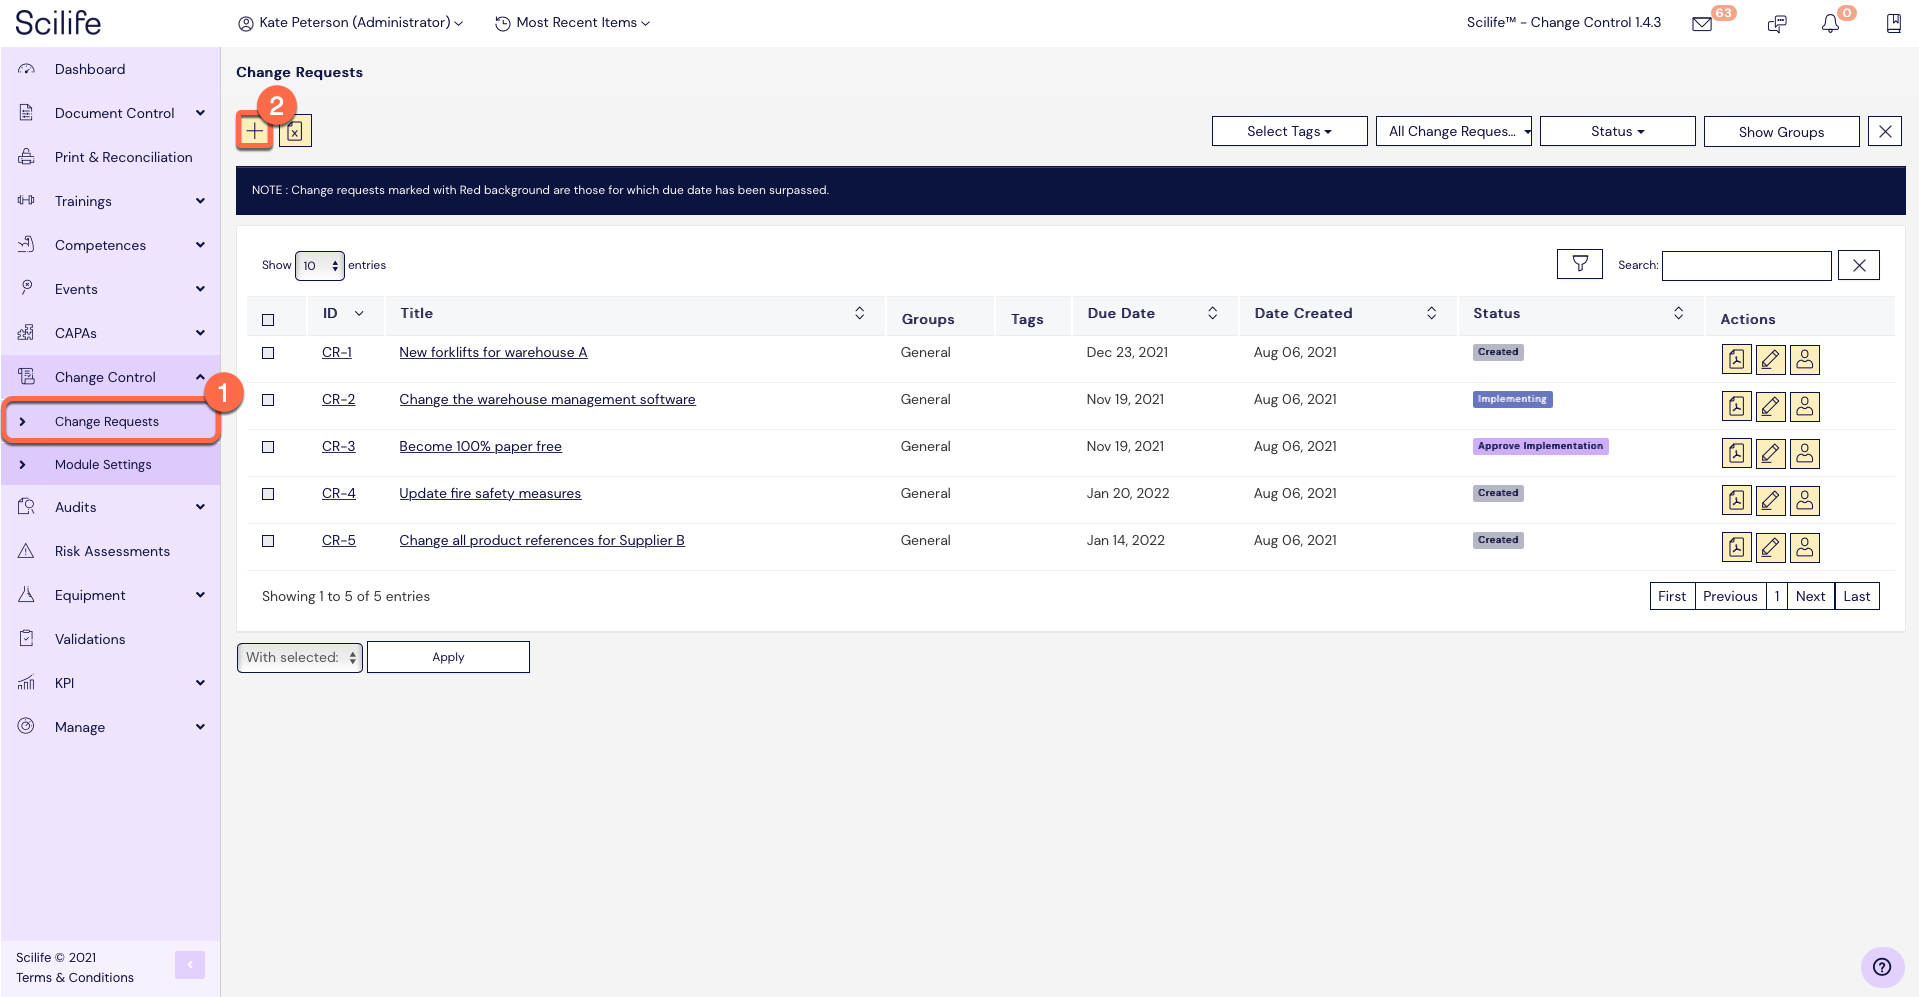The height and width of the screenshot is (997, 1919).
Task: Open the Kate Peterson account menu
Action: click(349, 22)
